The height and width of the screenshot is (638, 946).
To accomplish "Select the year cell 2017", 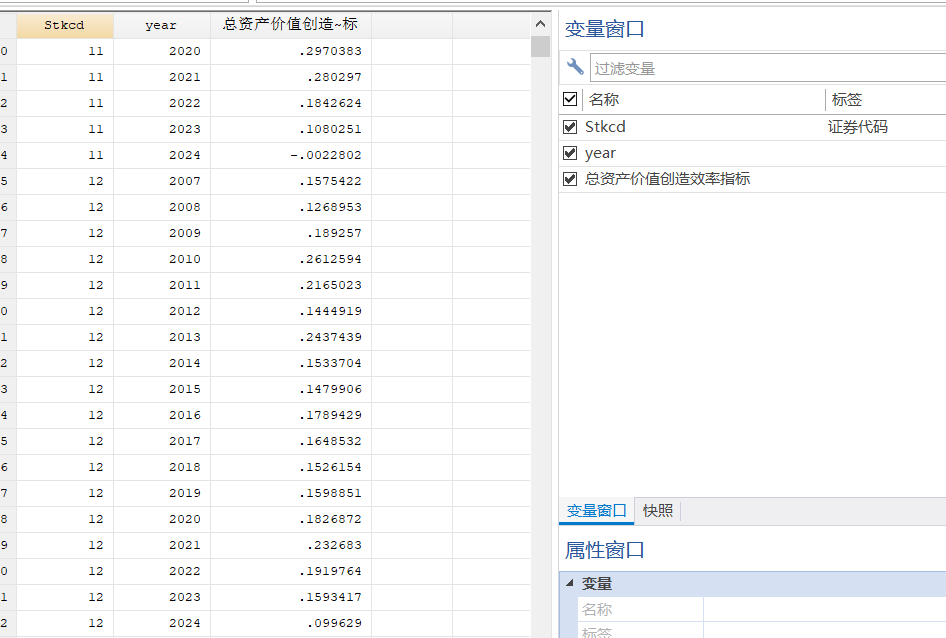I will click(x=162, y=441).
